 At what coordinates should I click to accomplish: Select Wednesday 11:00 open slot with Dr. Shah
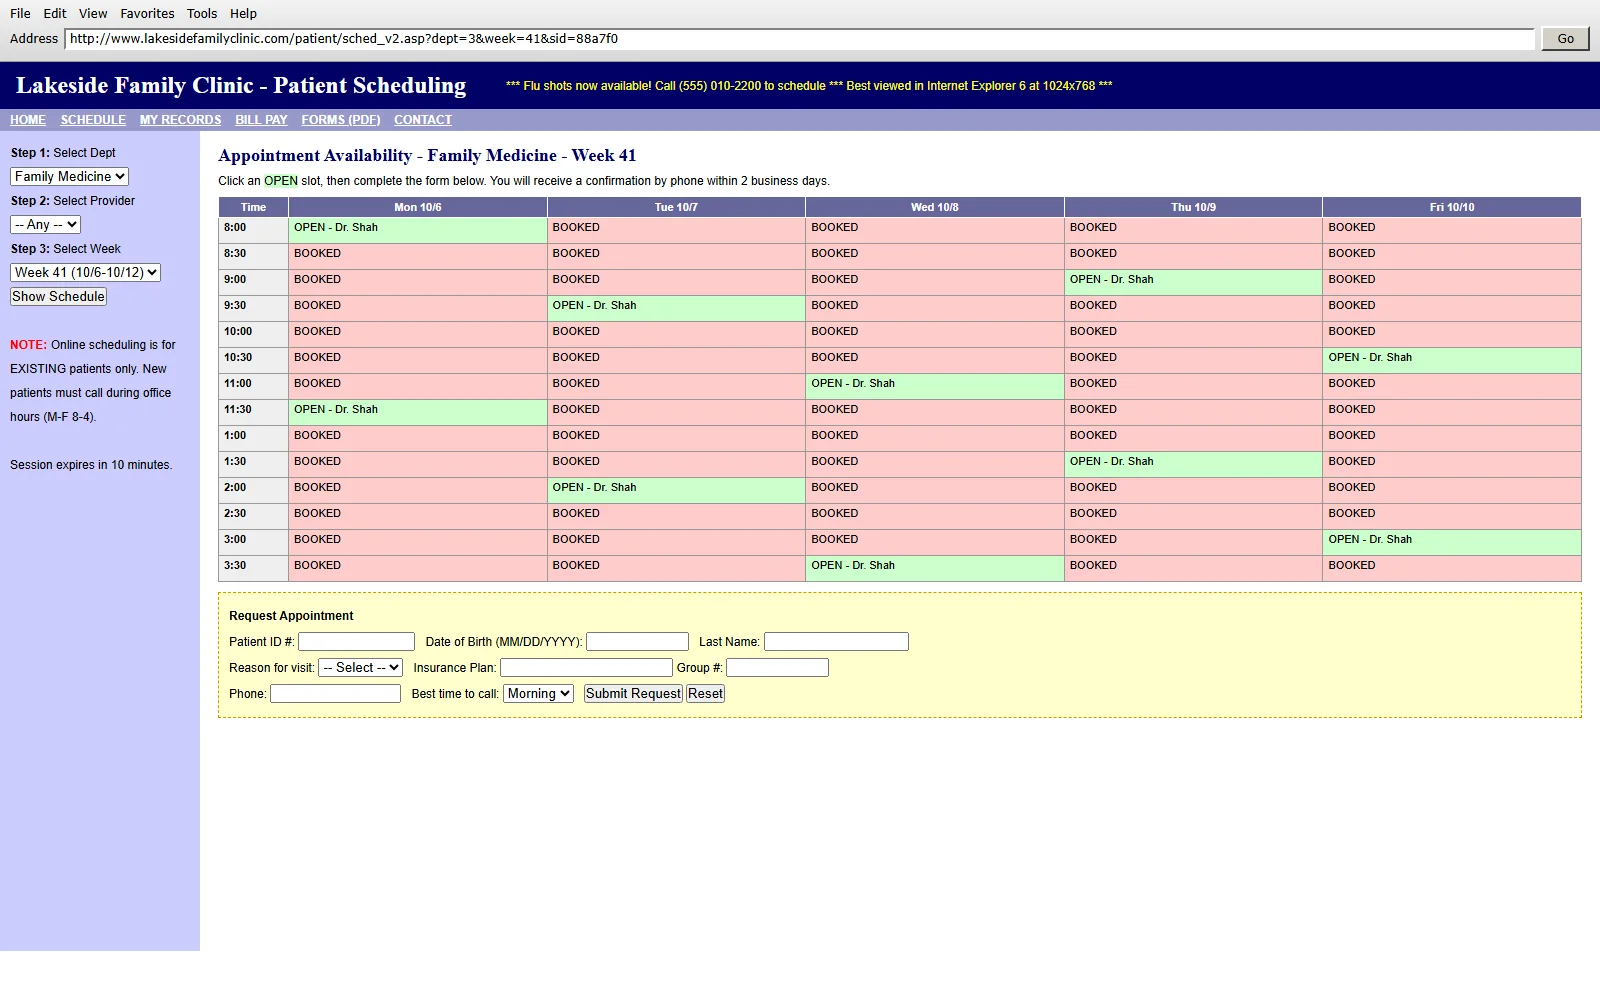coord(935,386)
